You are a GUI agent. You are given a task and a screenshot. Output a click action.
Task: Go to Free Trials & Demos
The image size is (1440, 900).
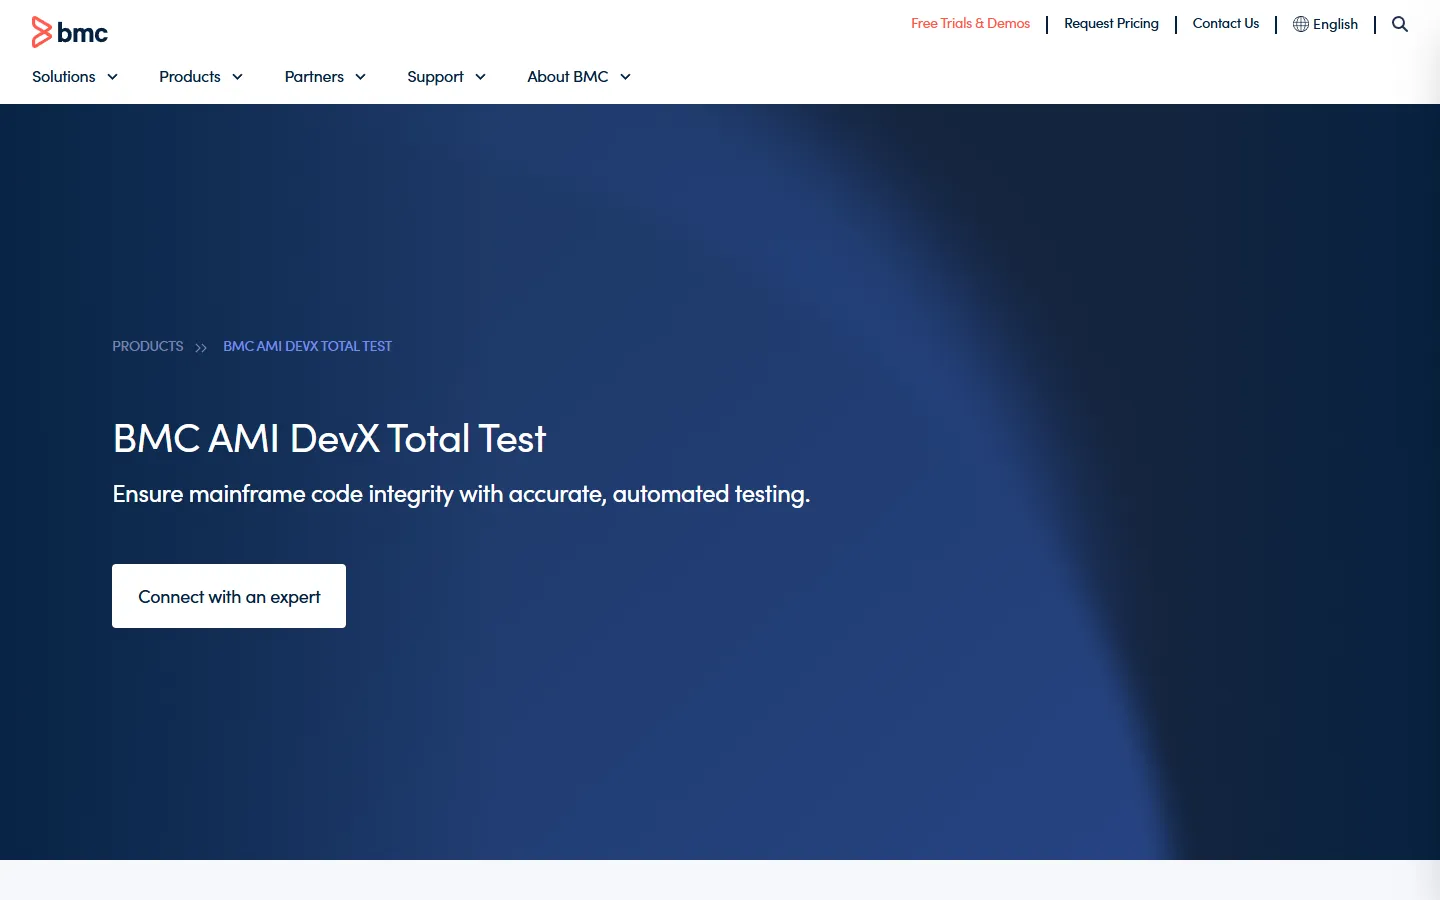970,23
